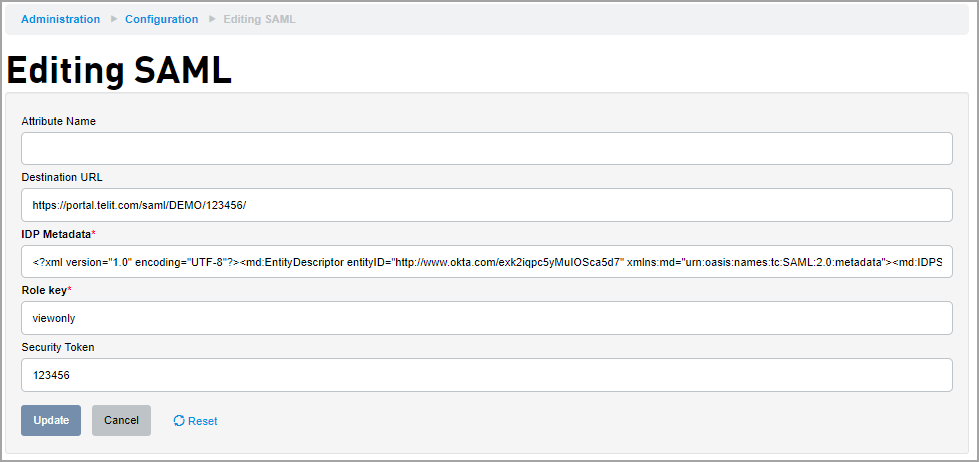The height and width of the screenshot is (462, 979).
Task: Click the Cancel button
Action: coord(121,420)
